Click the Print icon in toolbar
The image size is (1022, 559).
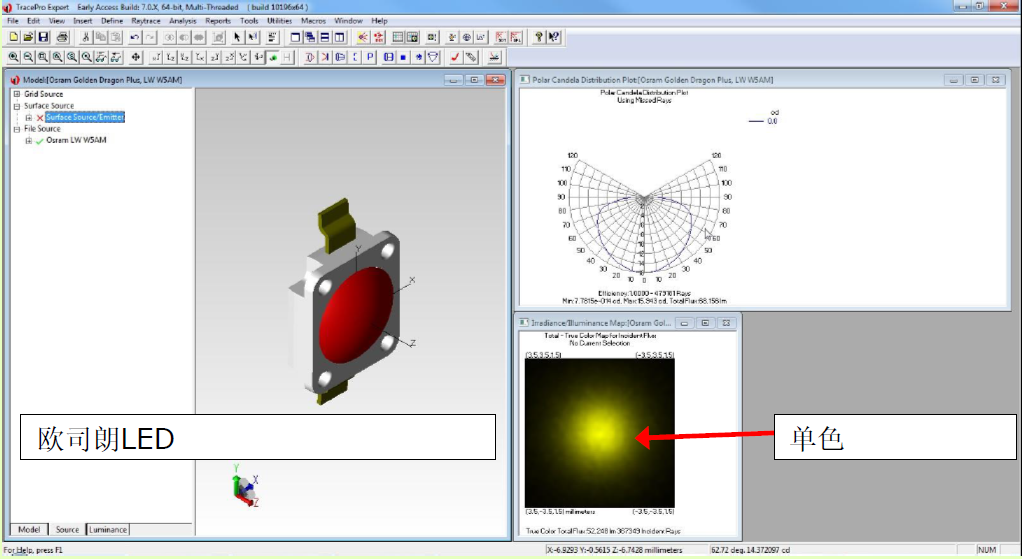[62, 37]
